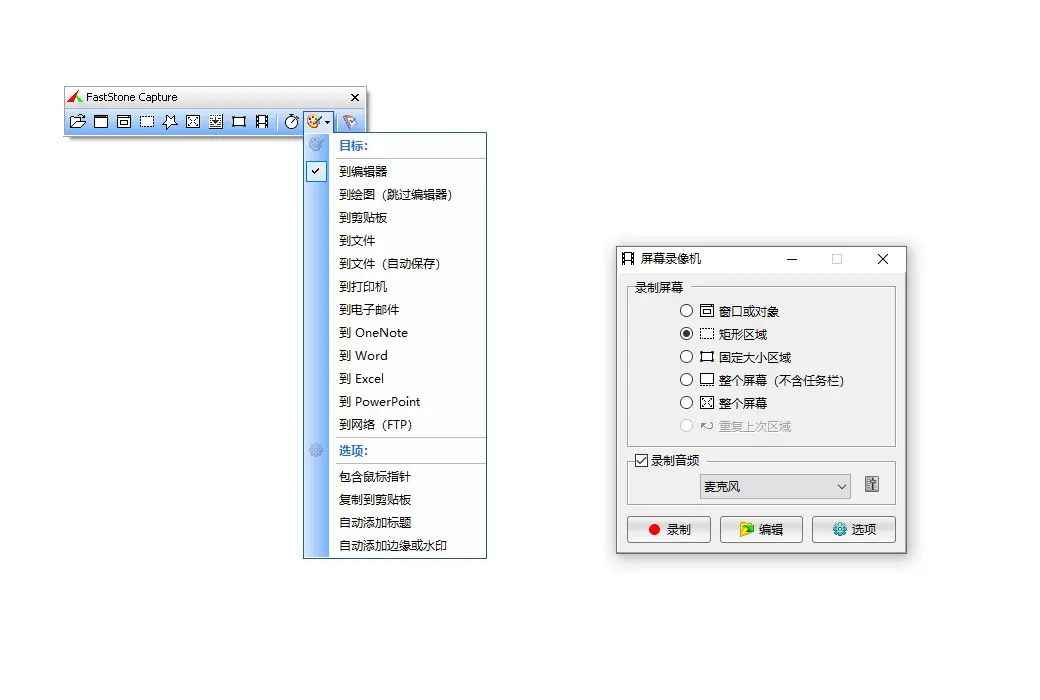The width and height of the screenshot is (1040, 700).
Task: Capture fixed-size region tool
Action: point(239,121)
